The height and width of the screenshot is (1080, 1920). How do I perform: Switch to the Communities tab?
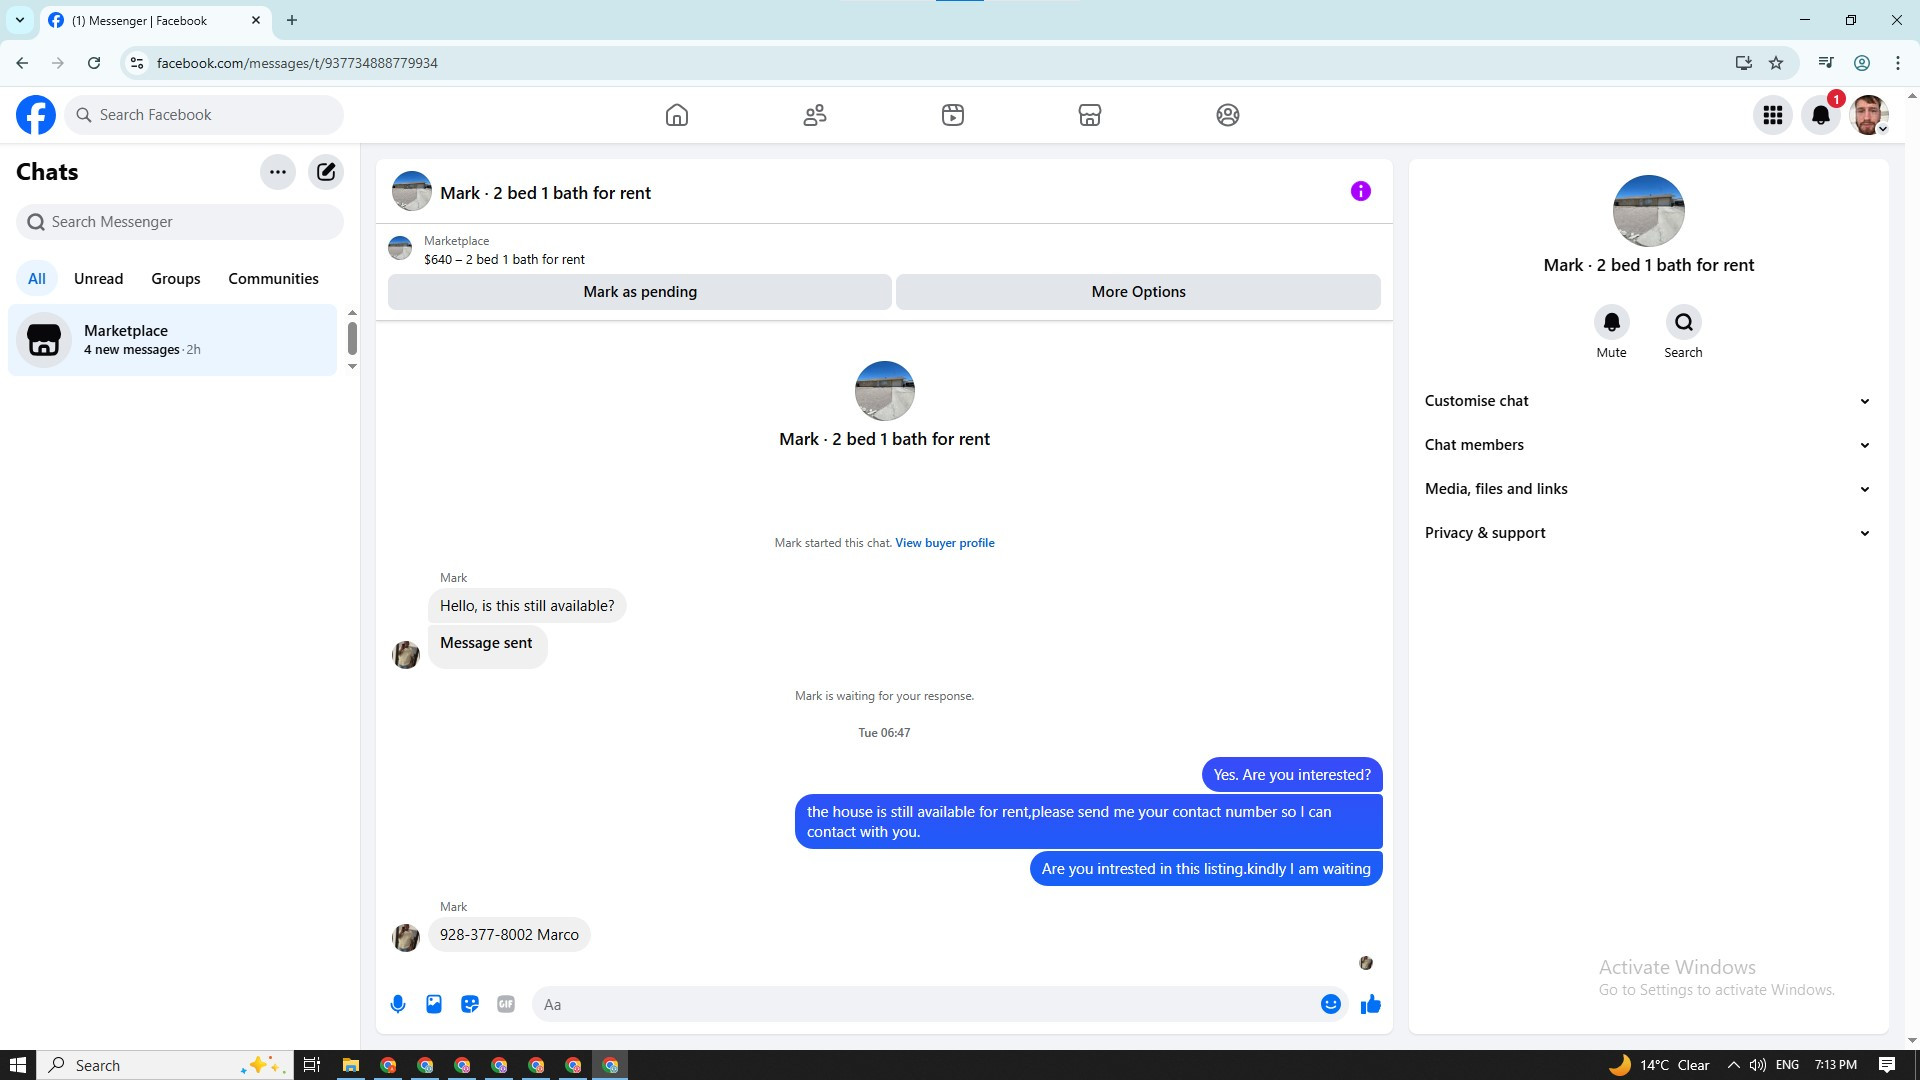(273, 279)
